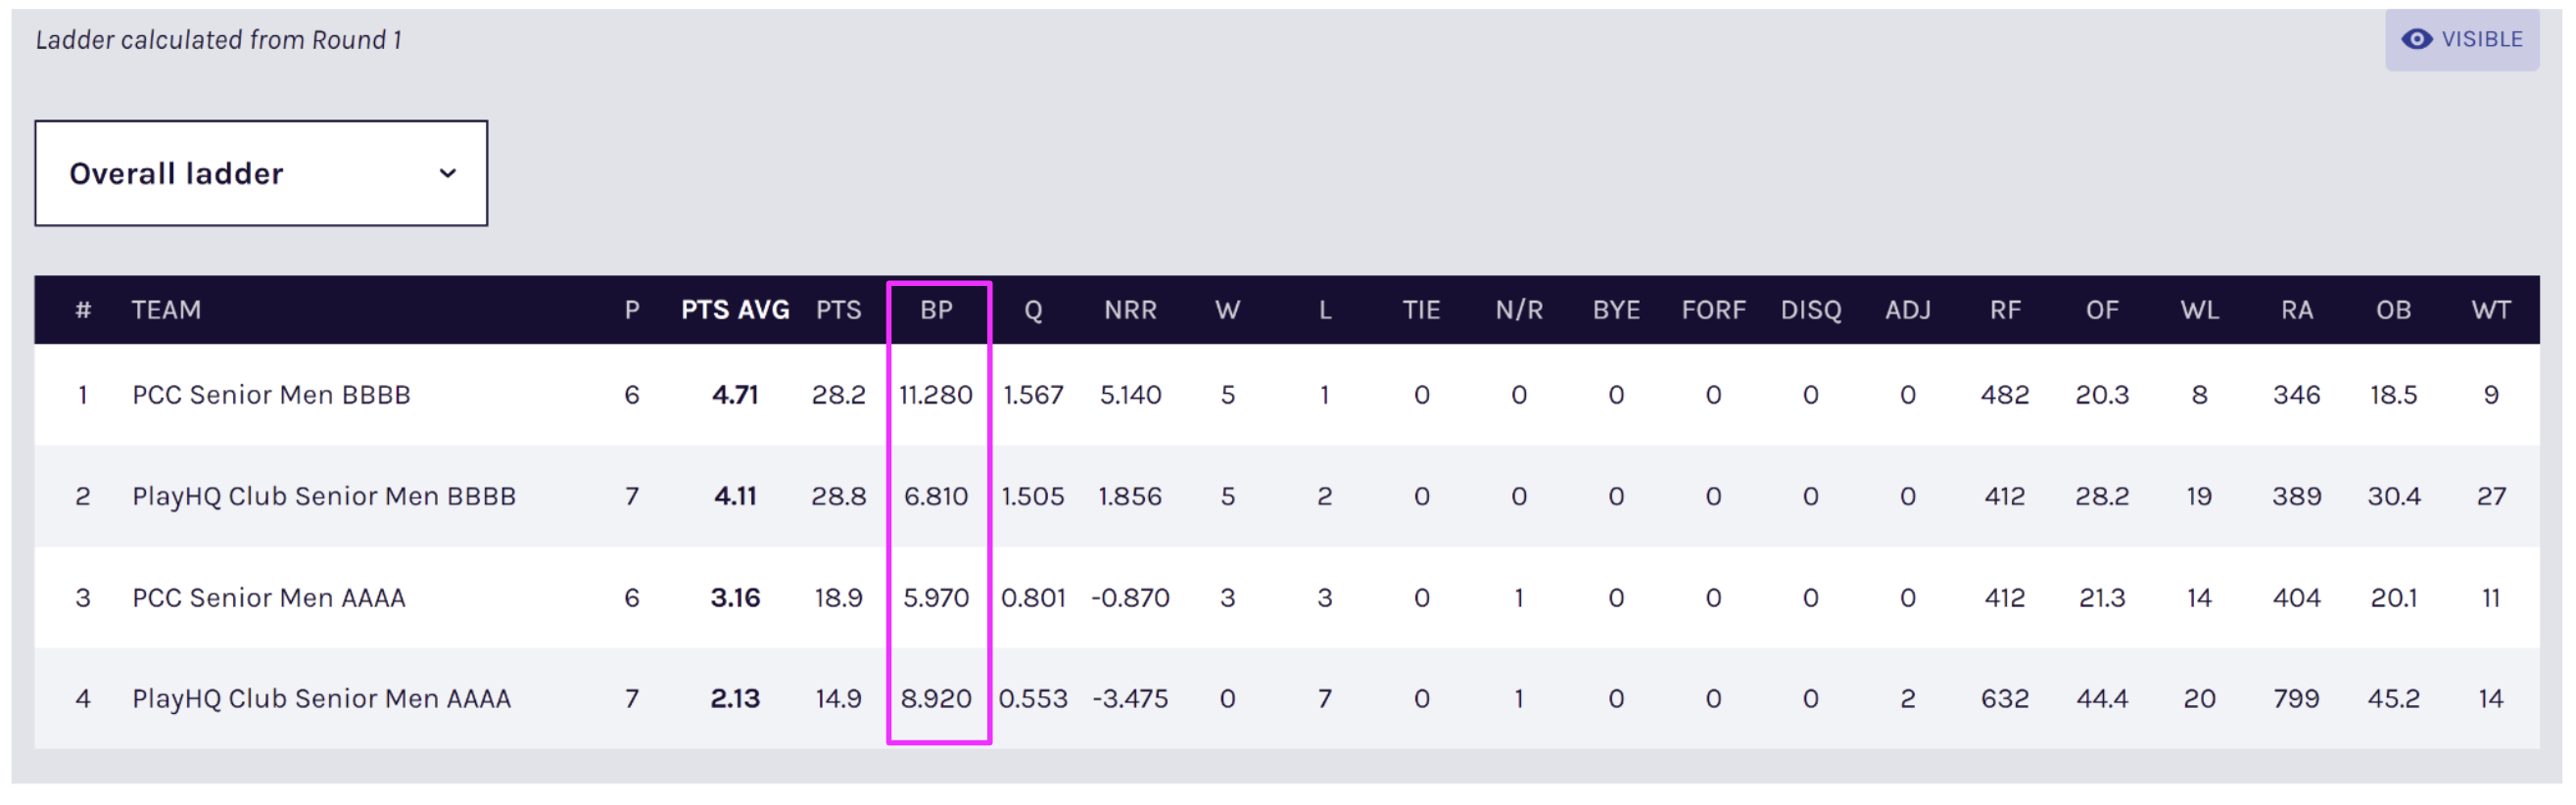Open the Overall ladder dropdown
The width and height of the screenshot is (2576, 805).
[x=260, y=173]
